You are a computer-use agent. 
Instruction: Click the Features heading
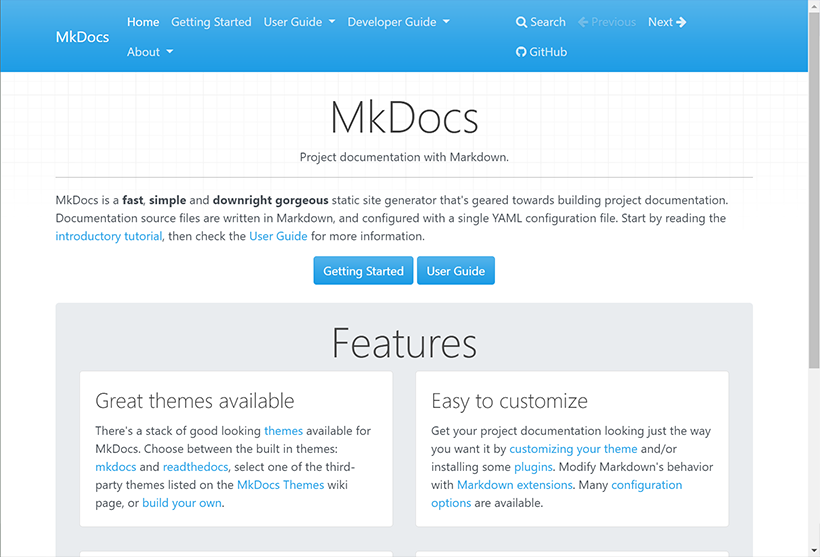click(x=404, y=343)
